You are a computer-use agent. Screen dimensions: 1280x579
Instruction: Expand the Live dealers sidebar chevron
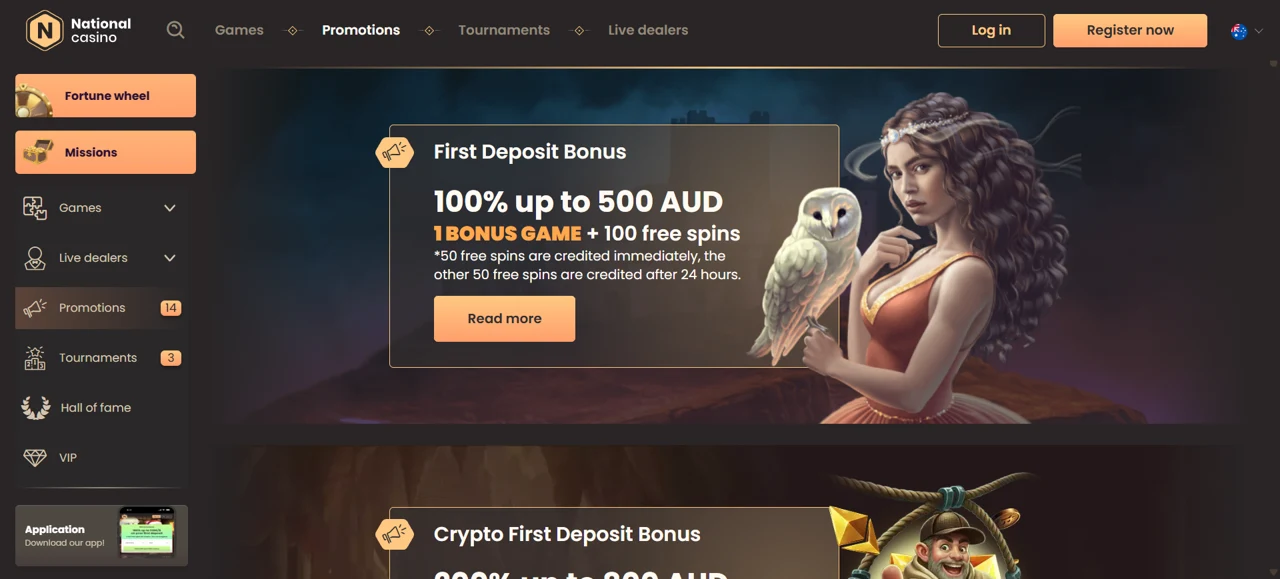click(x=170, y=258)
